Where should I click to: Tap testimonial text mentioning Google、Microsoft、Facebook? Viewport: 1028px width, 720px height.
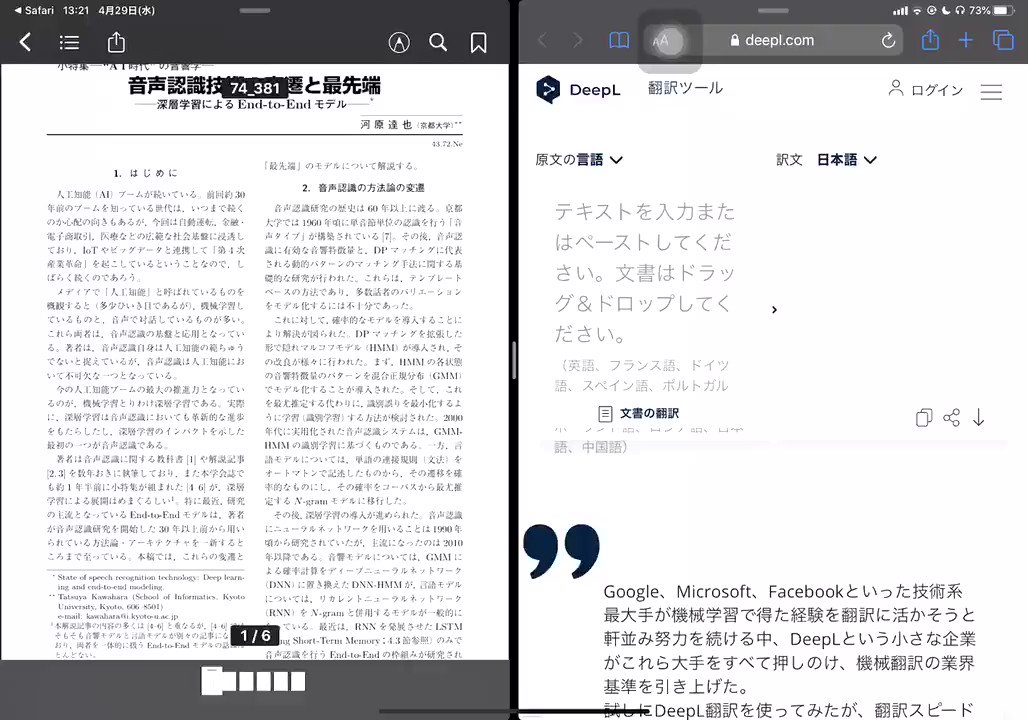click(x=789, y=639)
